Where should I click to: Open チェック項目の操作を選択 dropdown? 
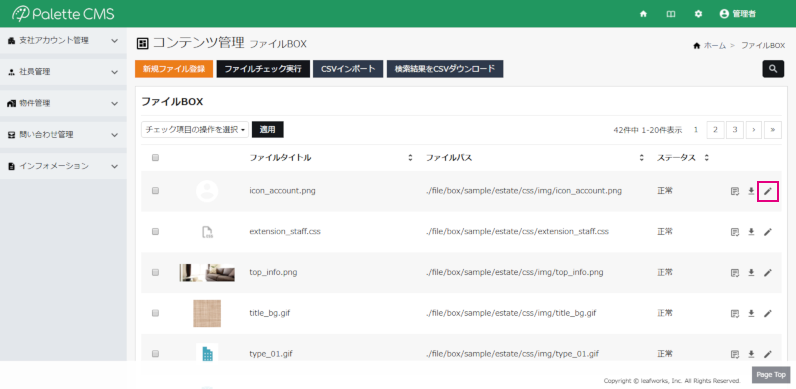pyautogui.click(x=195, y=129)
